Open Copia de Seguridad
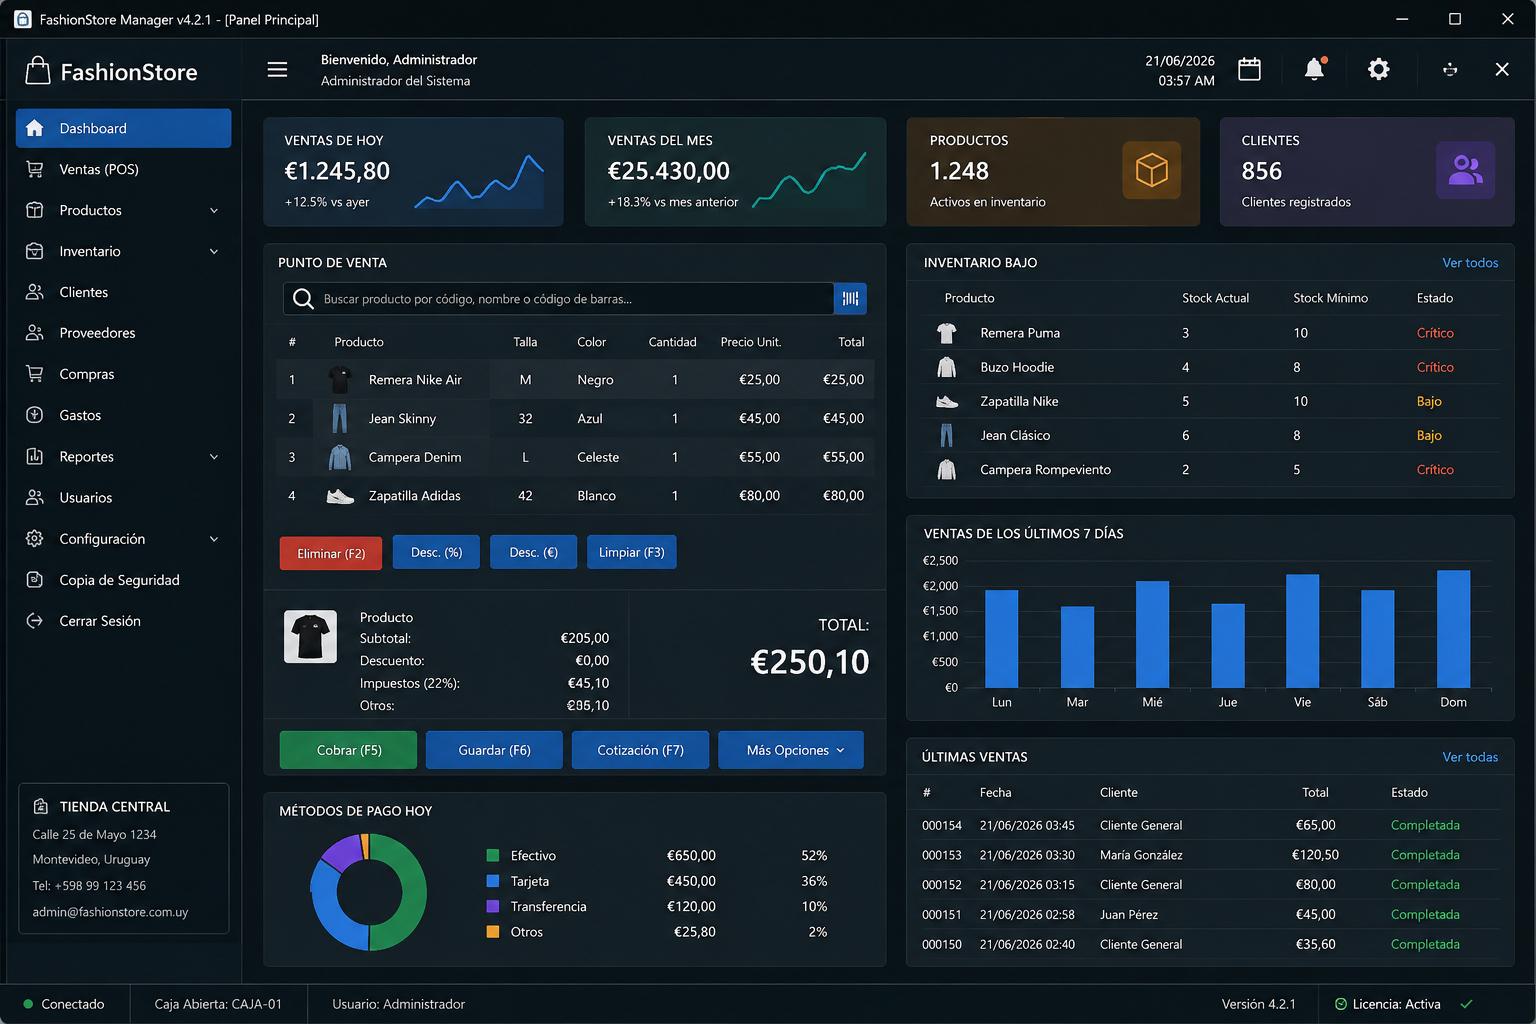Screen dimensions: 1536x1024 pyautogui.click(x=123, y=580)
